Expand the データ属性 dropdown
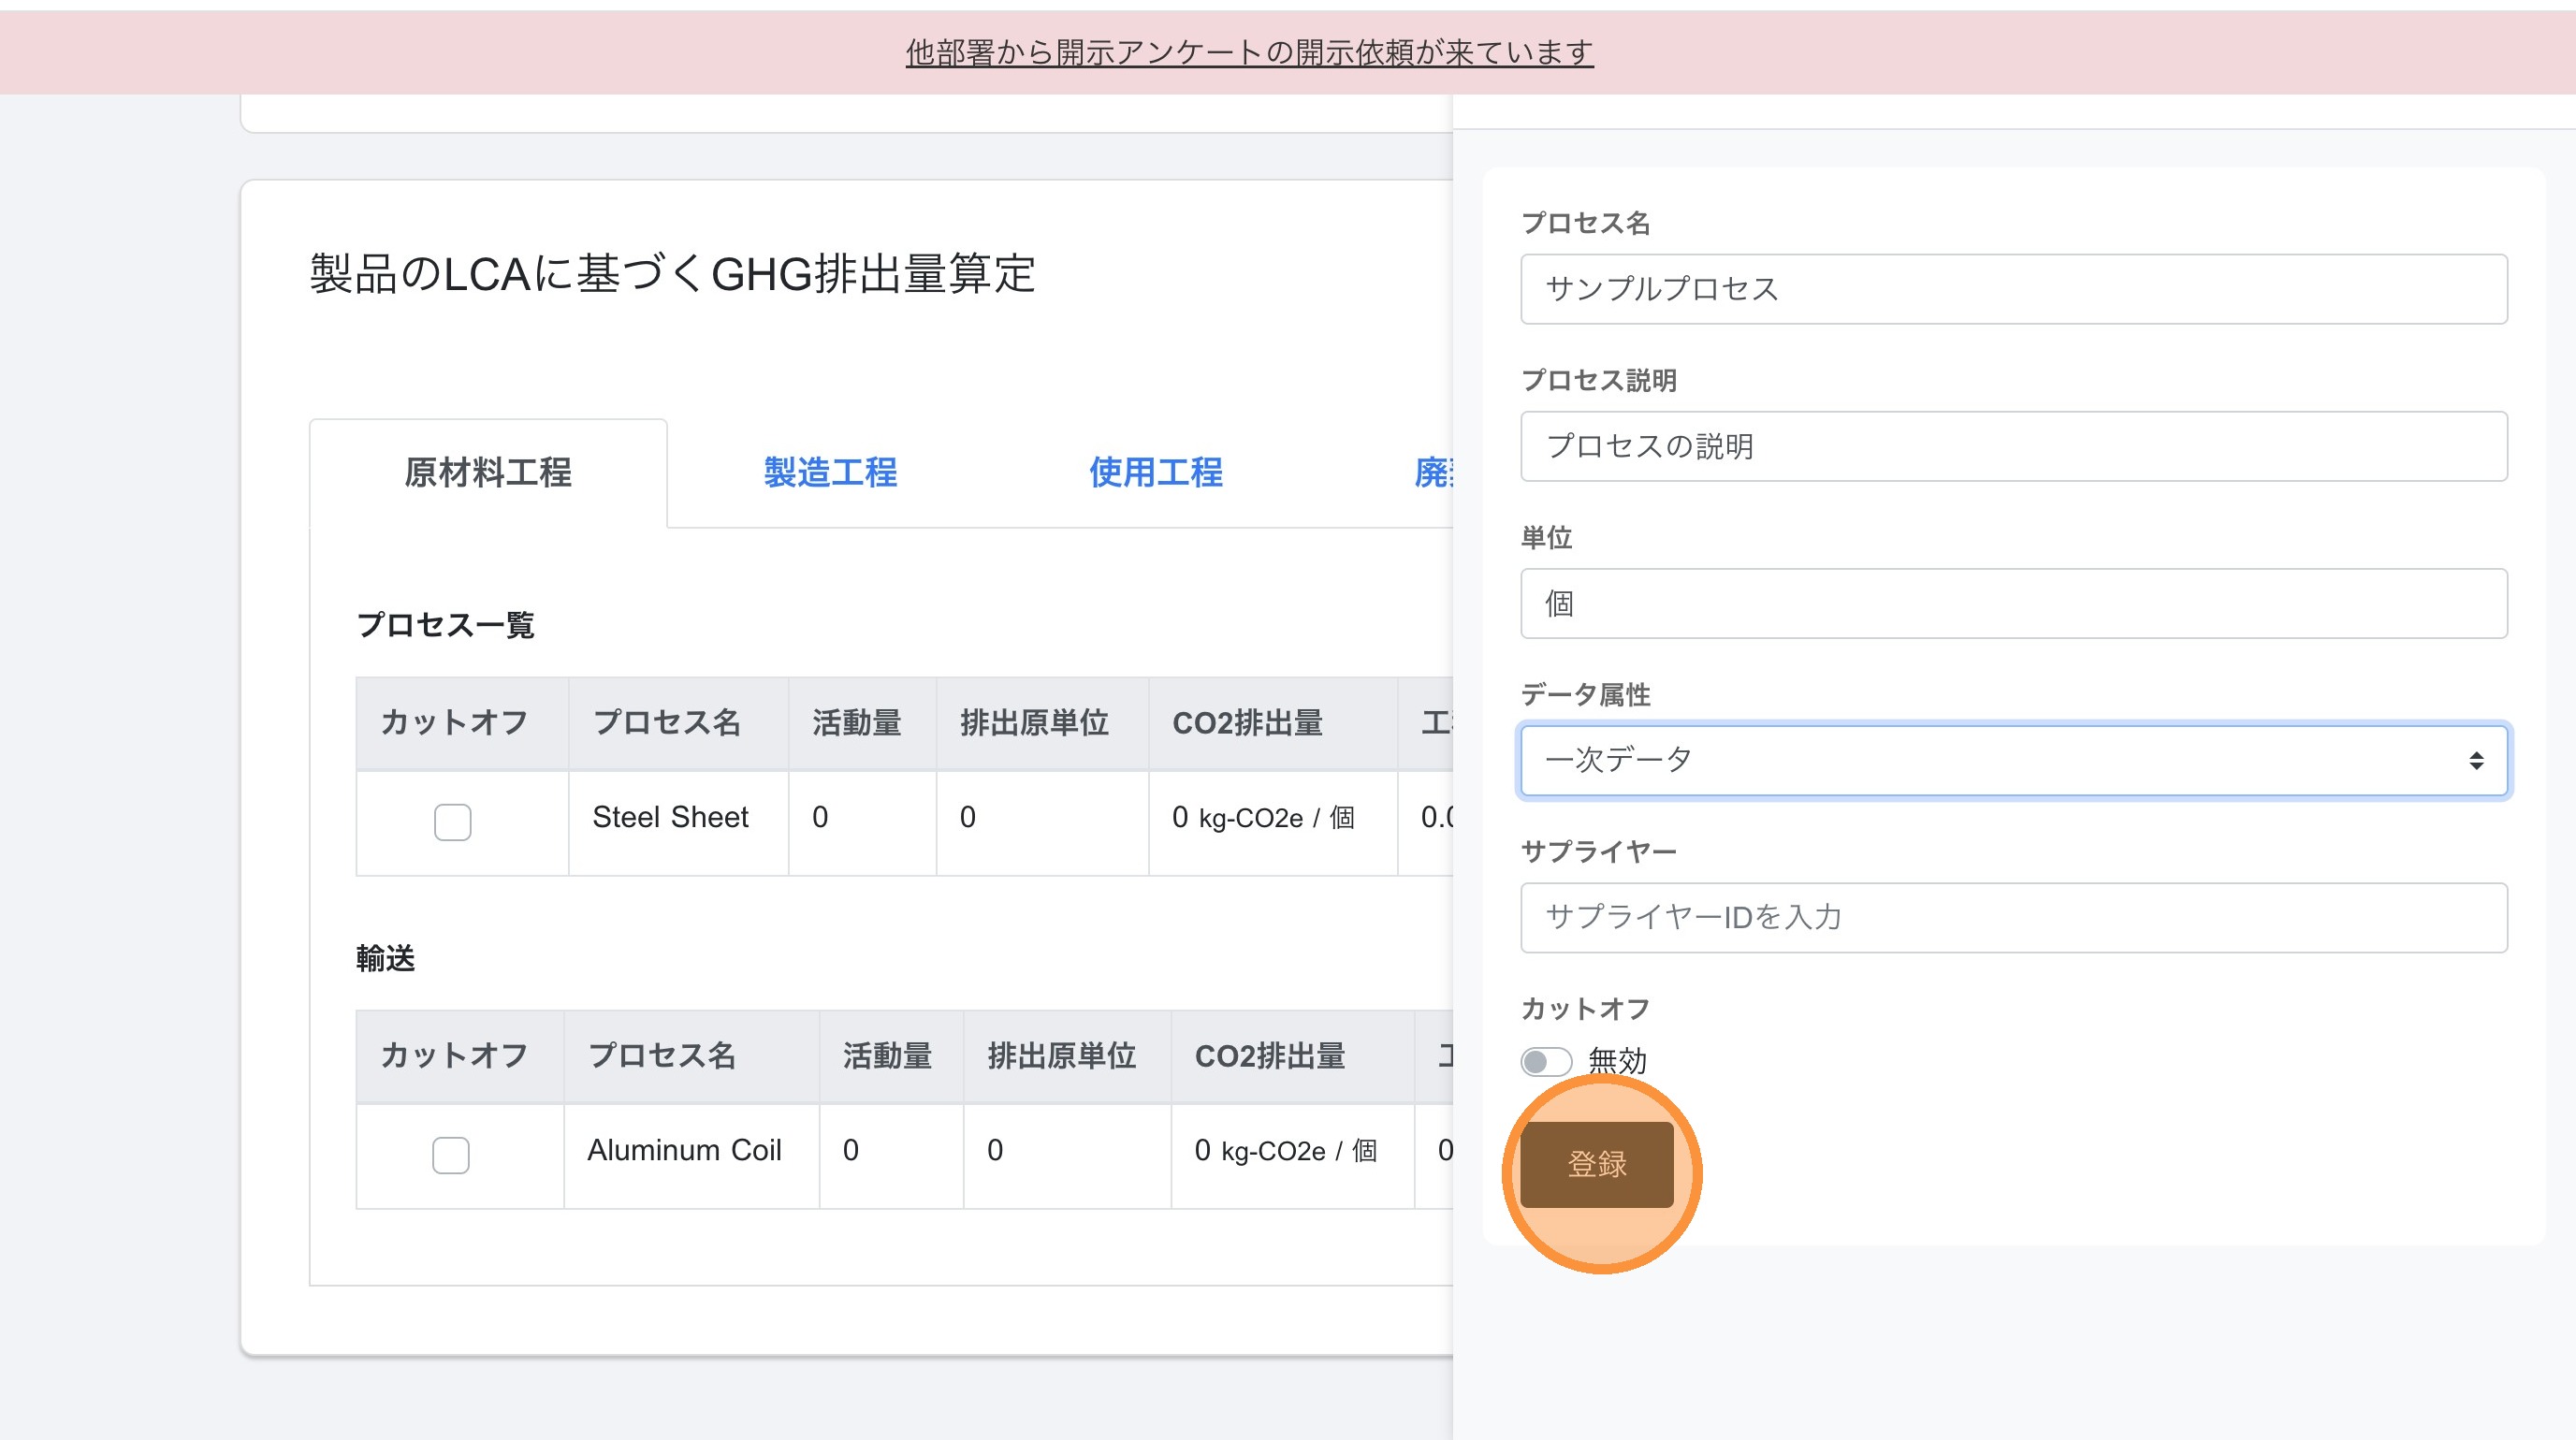Viewport: 2576px width, 1440px height. click(x=2012, y=760)
